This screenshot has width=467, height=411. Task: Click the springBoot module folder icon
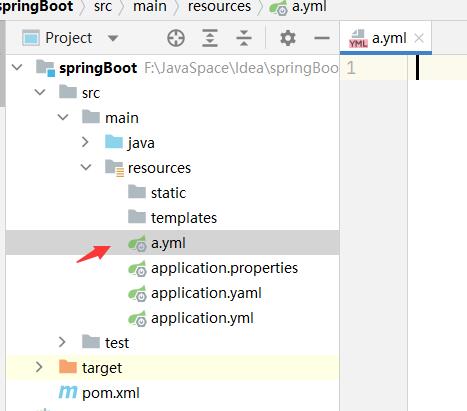[45, 68]
